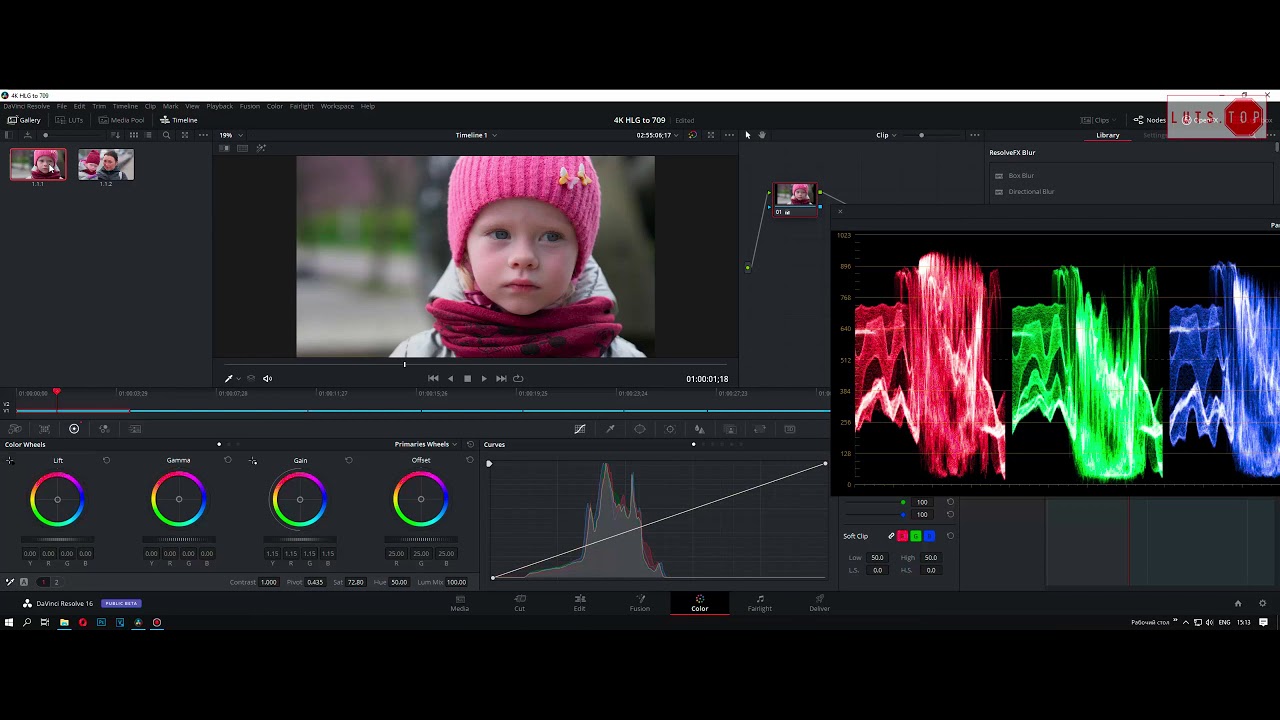Adjust the node editor zoom slider
The height and width of the screenshot is (720, 1280).
921,135
